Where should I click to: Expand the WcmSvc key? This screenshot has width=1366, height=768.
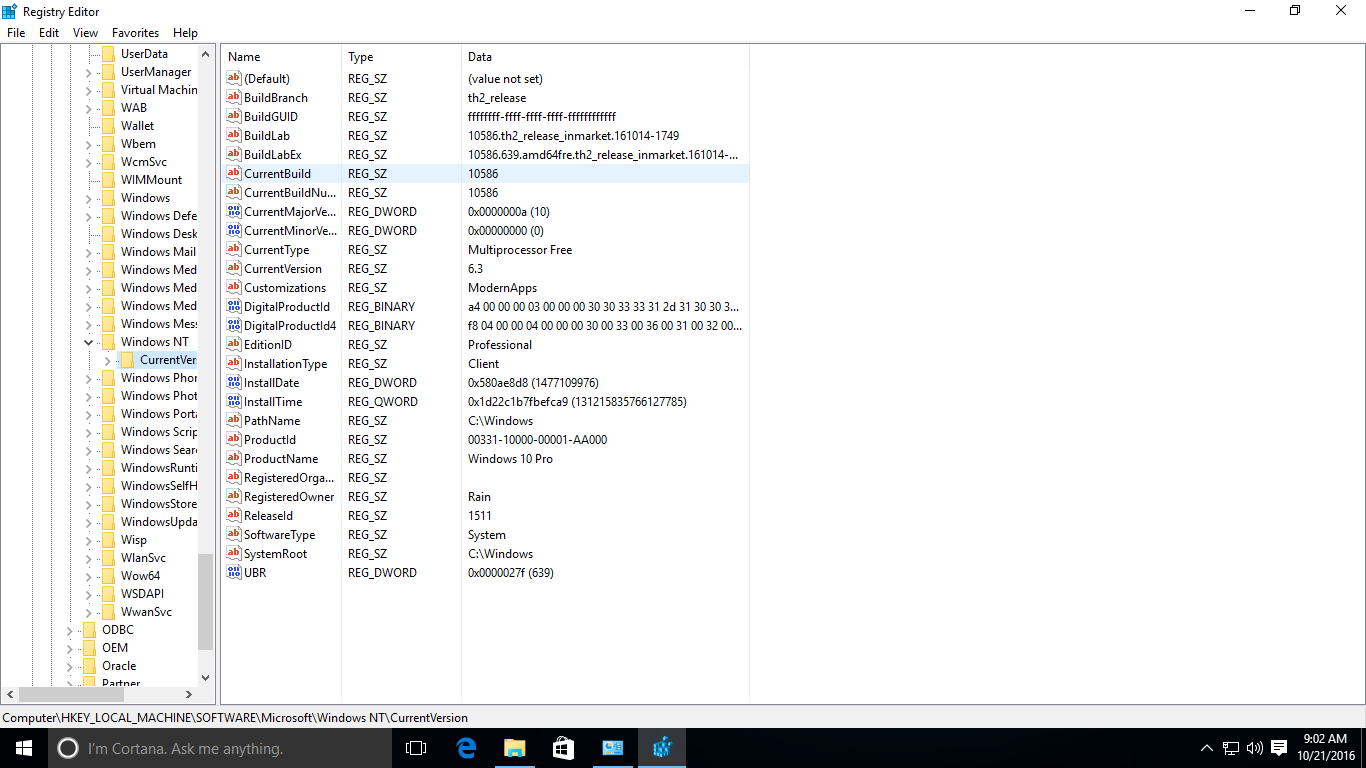(x=88, y=162)
